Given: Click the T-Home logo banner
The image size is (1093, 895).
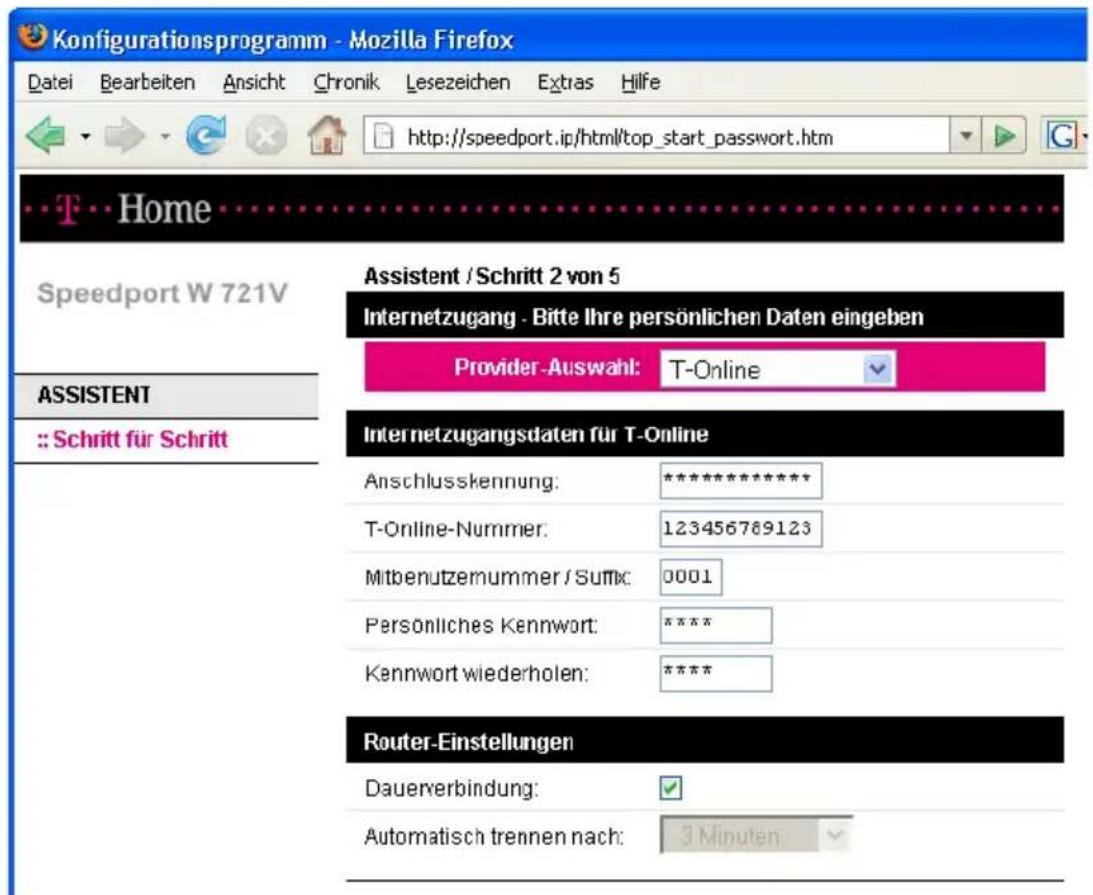Looking at the screenshot, I should coord(541,208).
